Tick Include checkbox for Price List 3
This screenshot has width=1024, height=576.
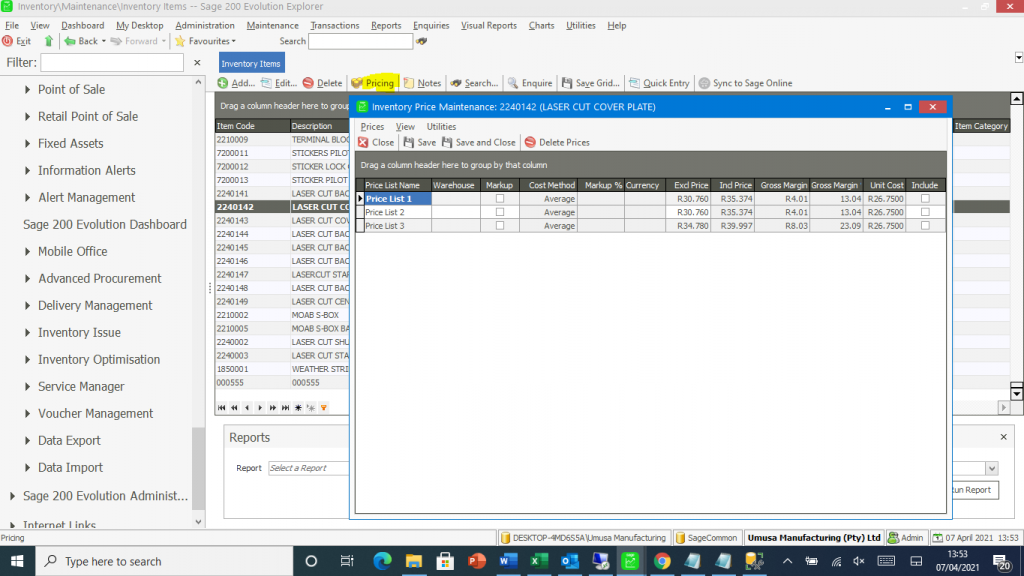pyautogui.click(x=925, y=226)
